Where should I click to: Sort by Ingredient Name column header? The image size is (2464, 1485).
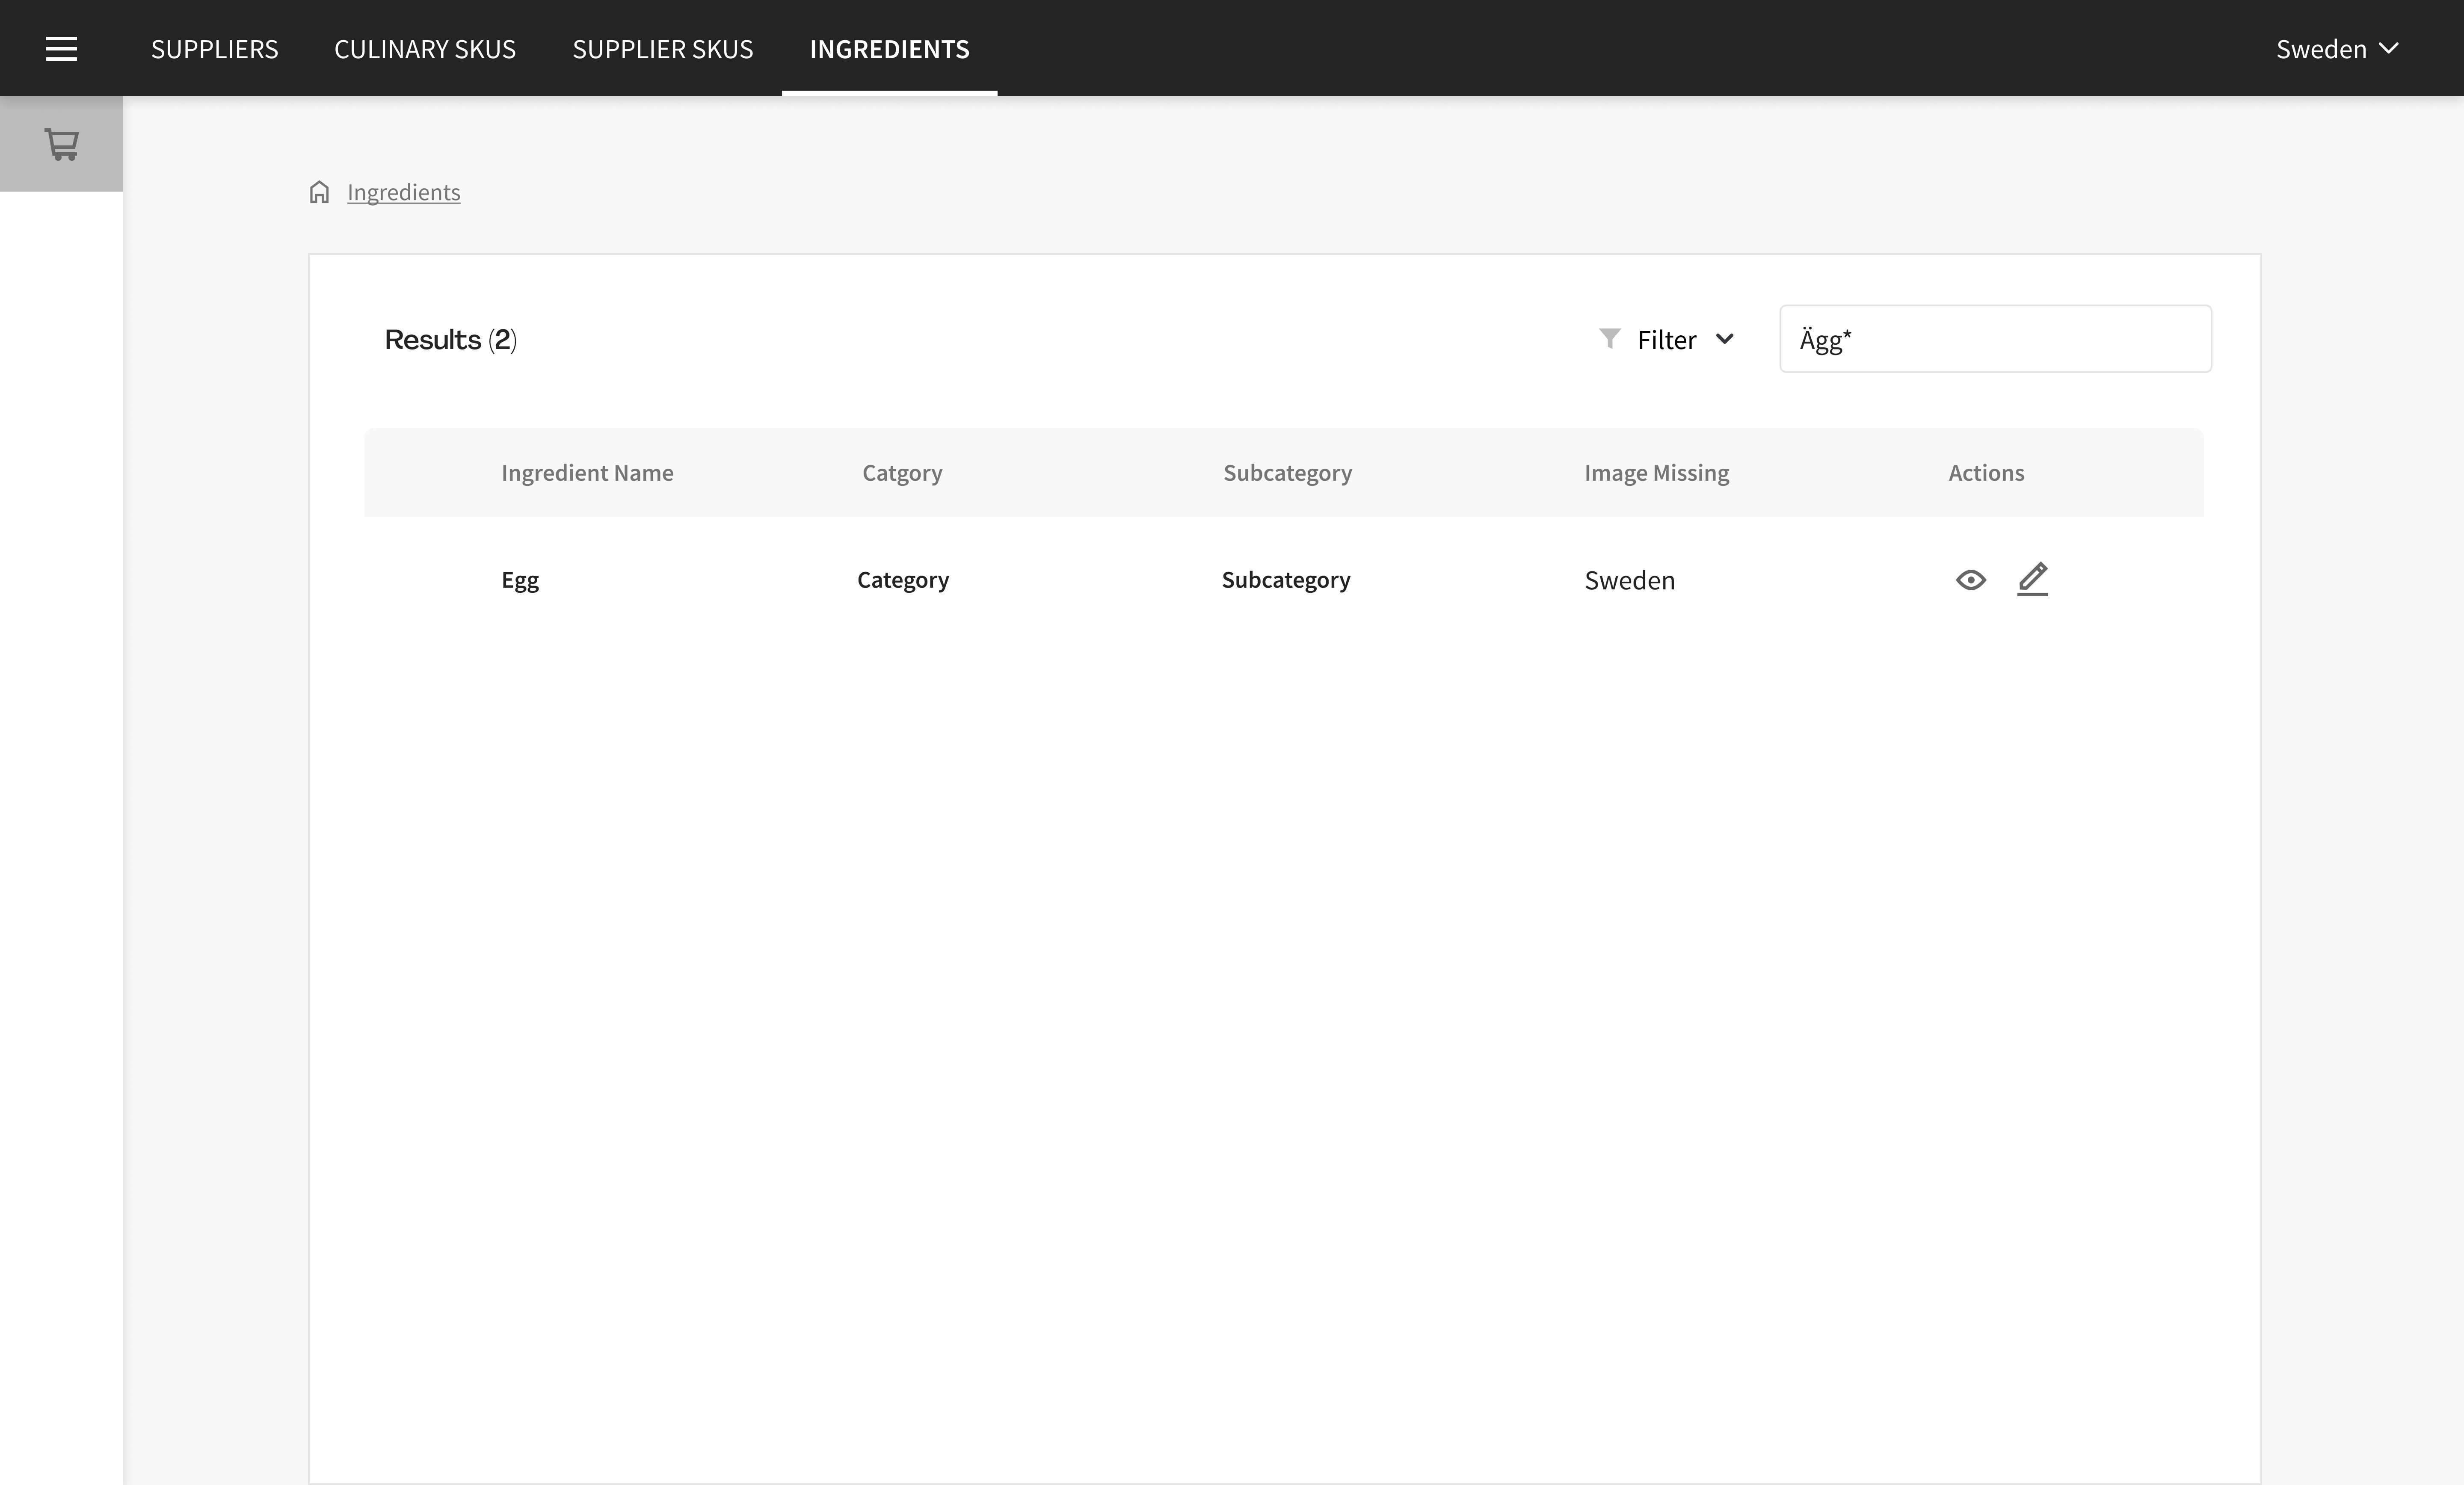pos(587,473)
